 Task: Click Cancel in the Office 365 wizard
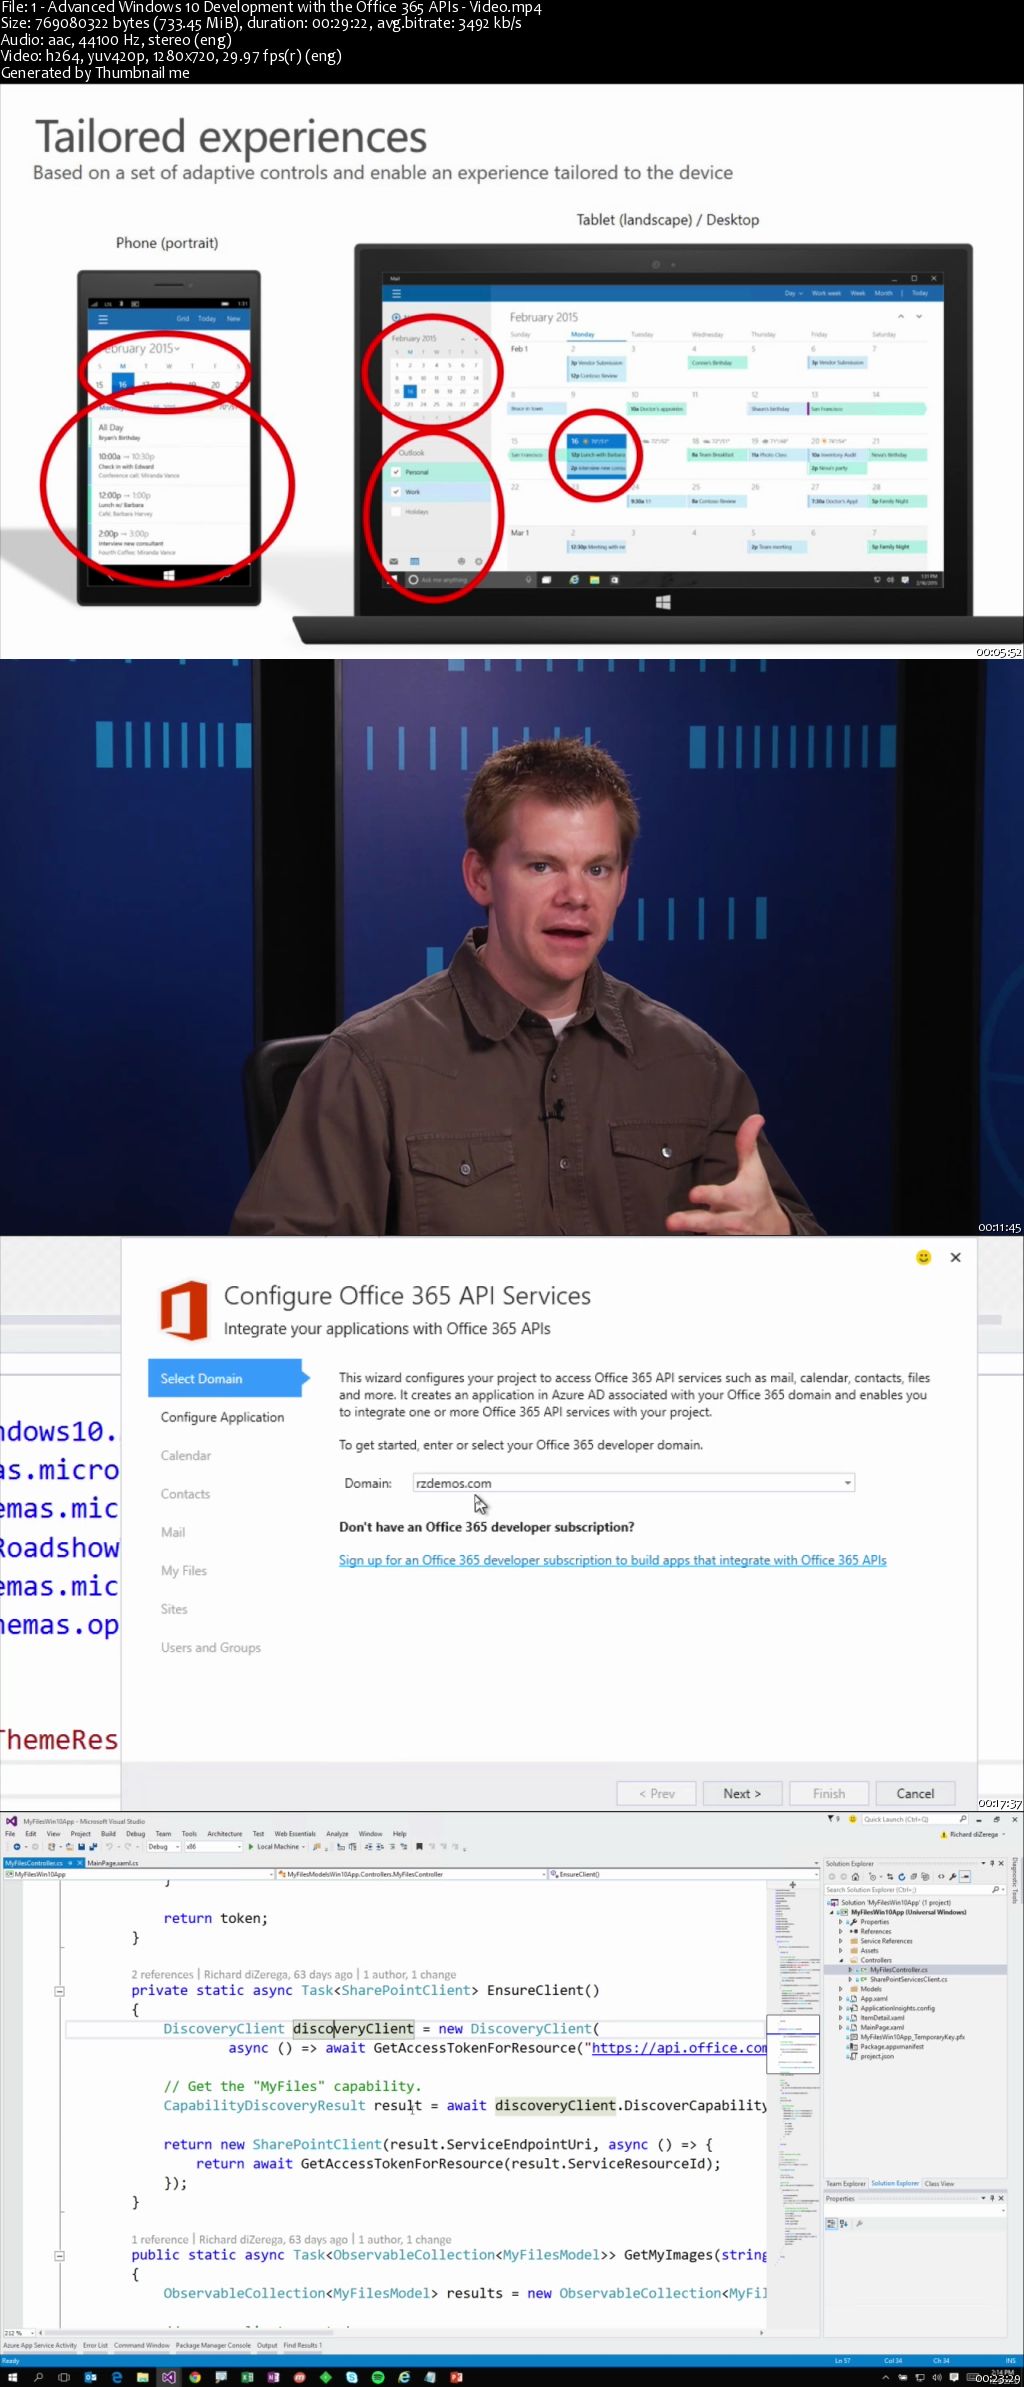click(915, 1794)
